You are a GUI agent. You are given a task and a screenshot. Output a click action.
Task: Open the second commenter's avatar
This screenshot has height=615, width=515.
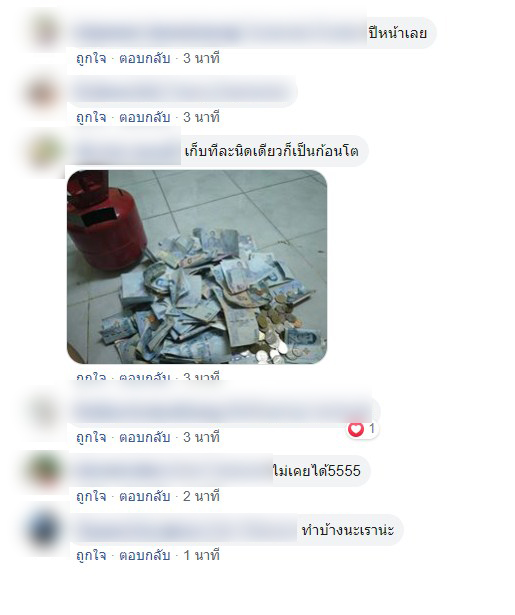tap(44, 93)
